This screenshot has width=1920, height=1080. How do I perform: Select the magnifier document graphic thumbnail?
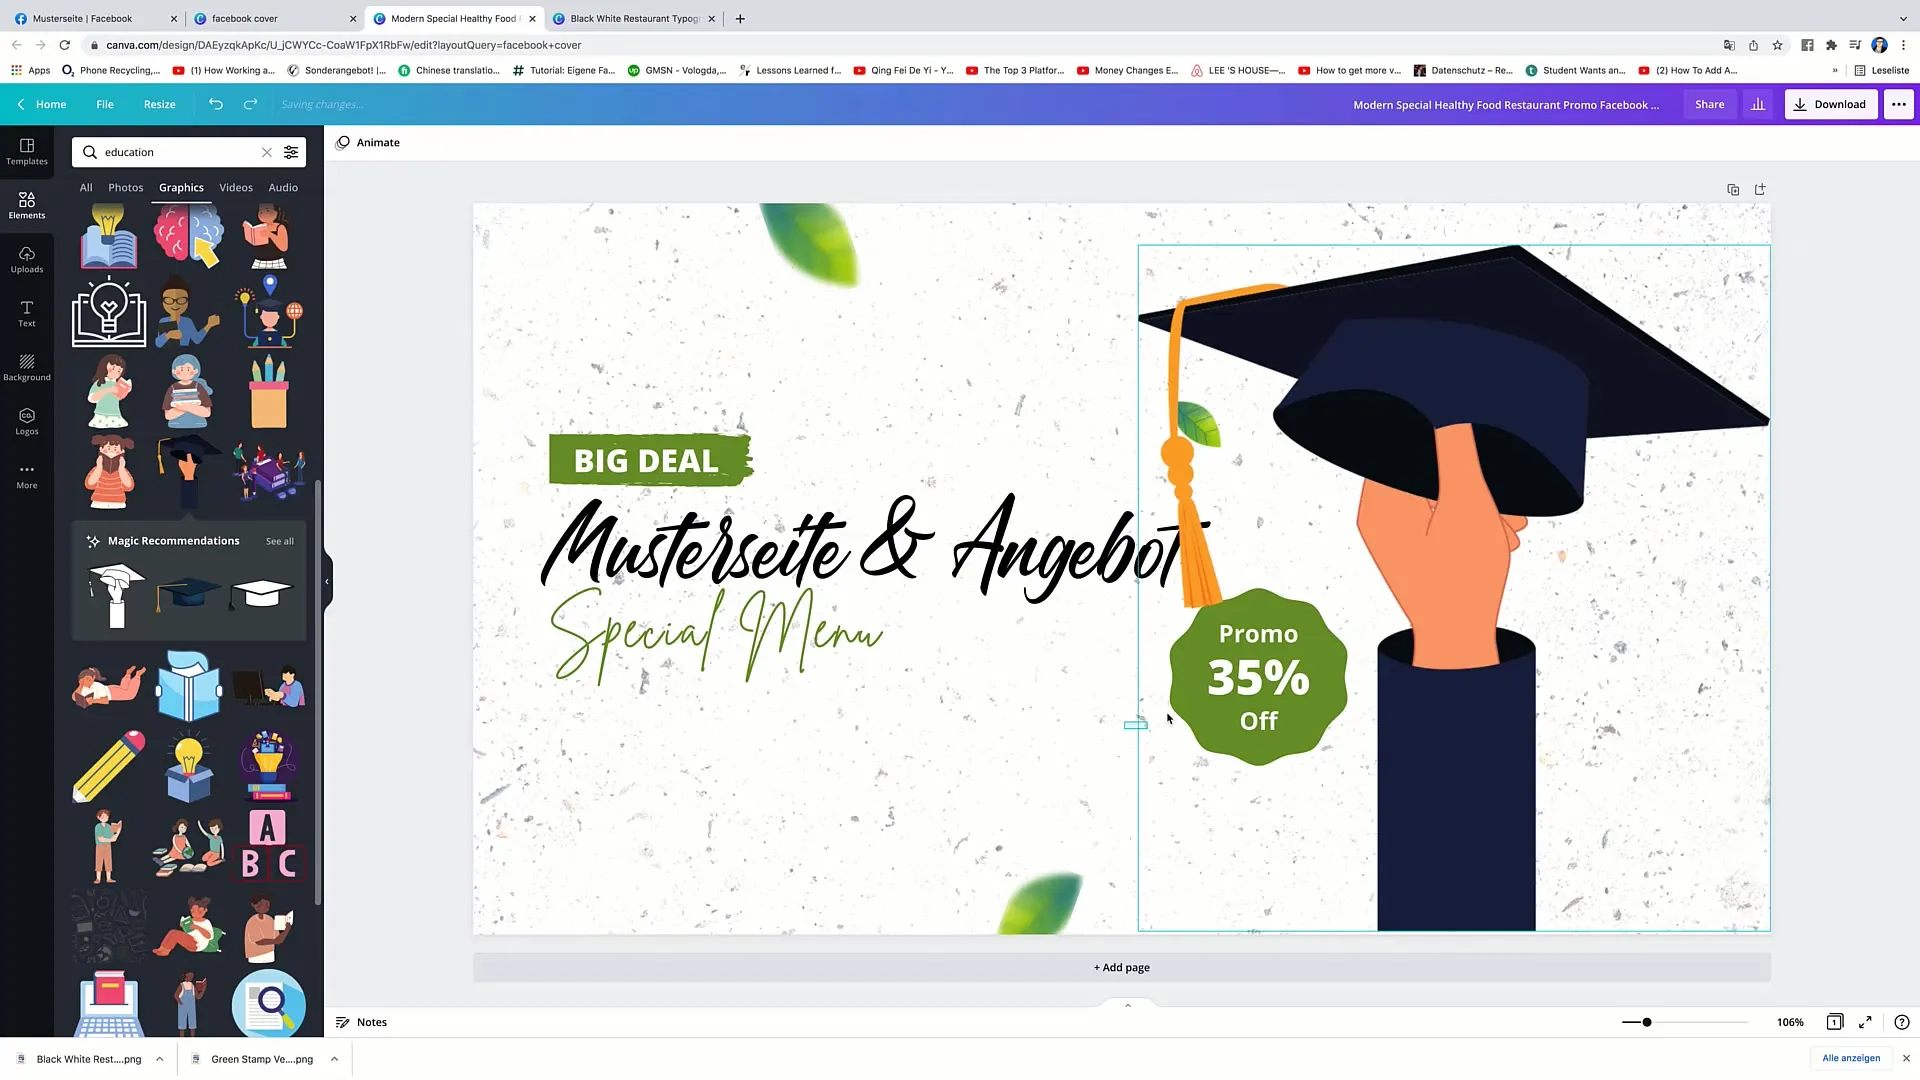click(269, 1003)
